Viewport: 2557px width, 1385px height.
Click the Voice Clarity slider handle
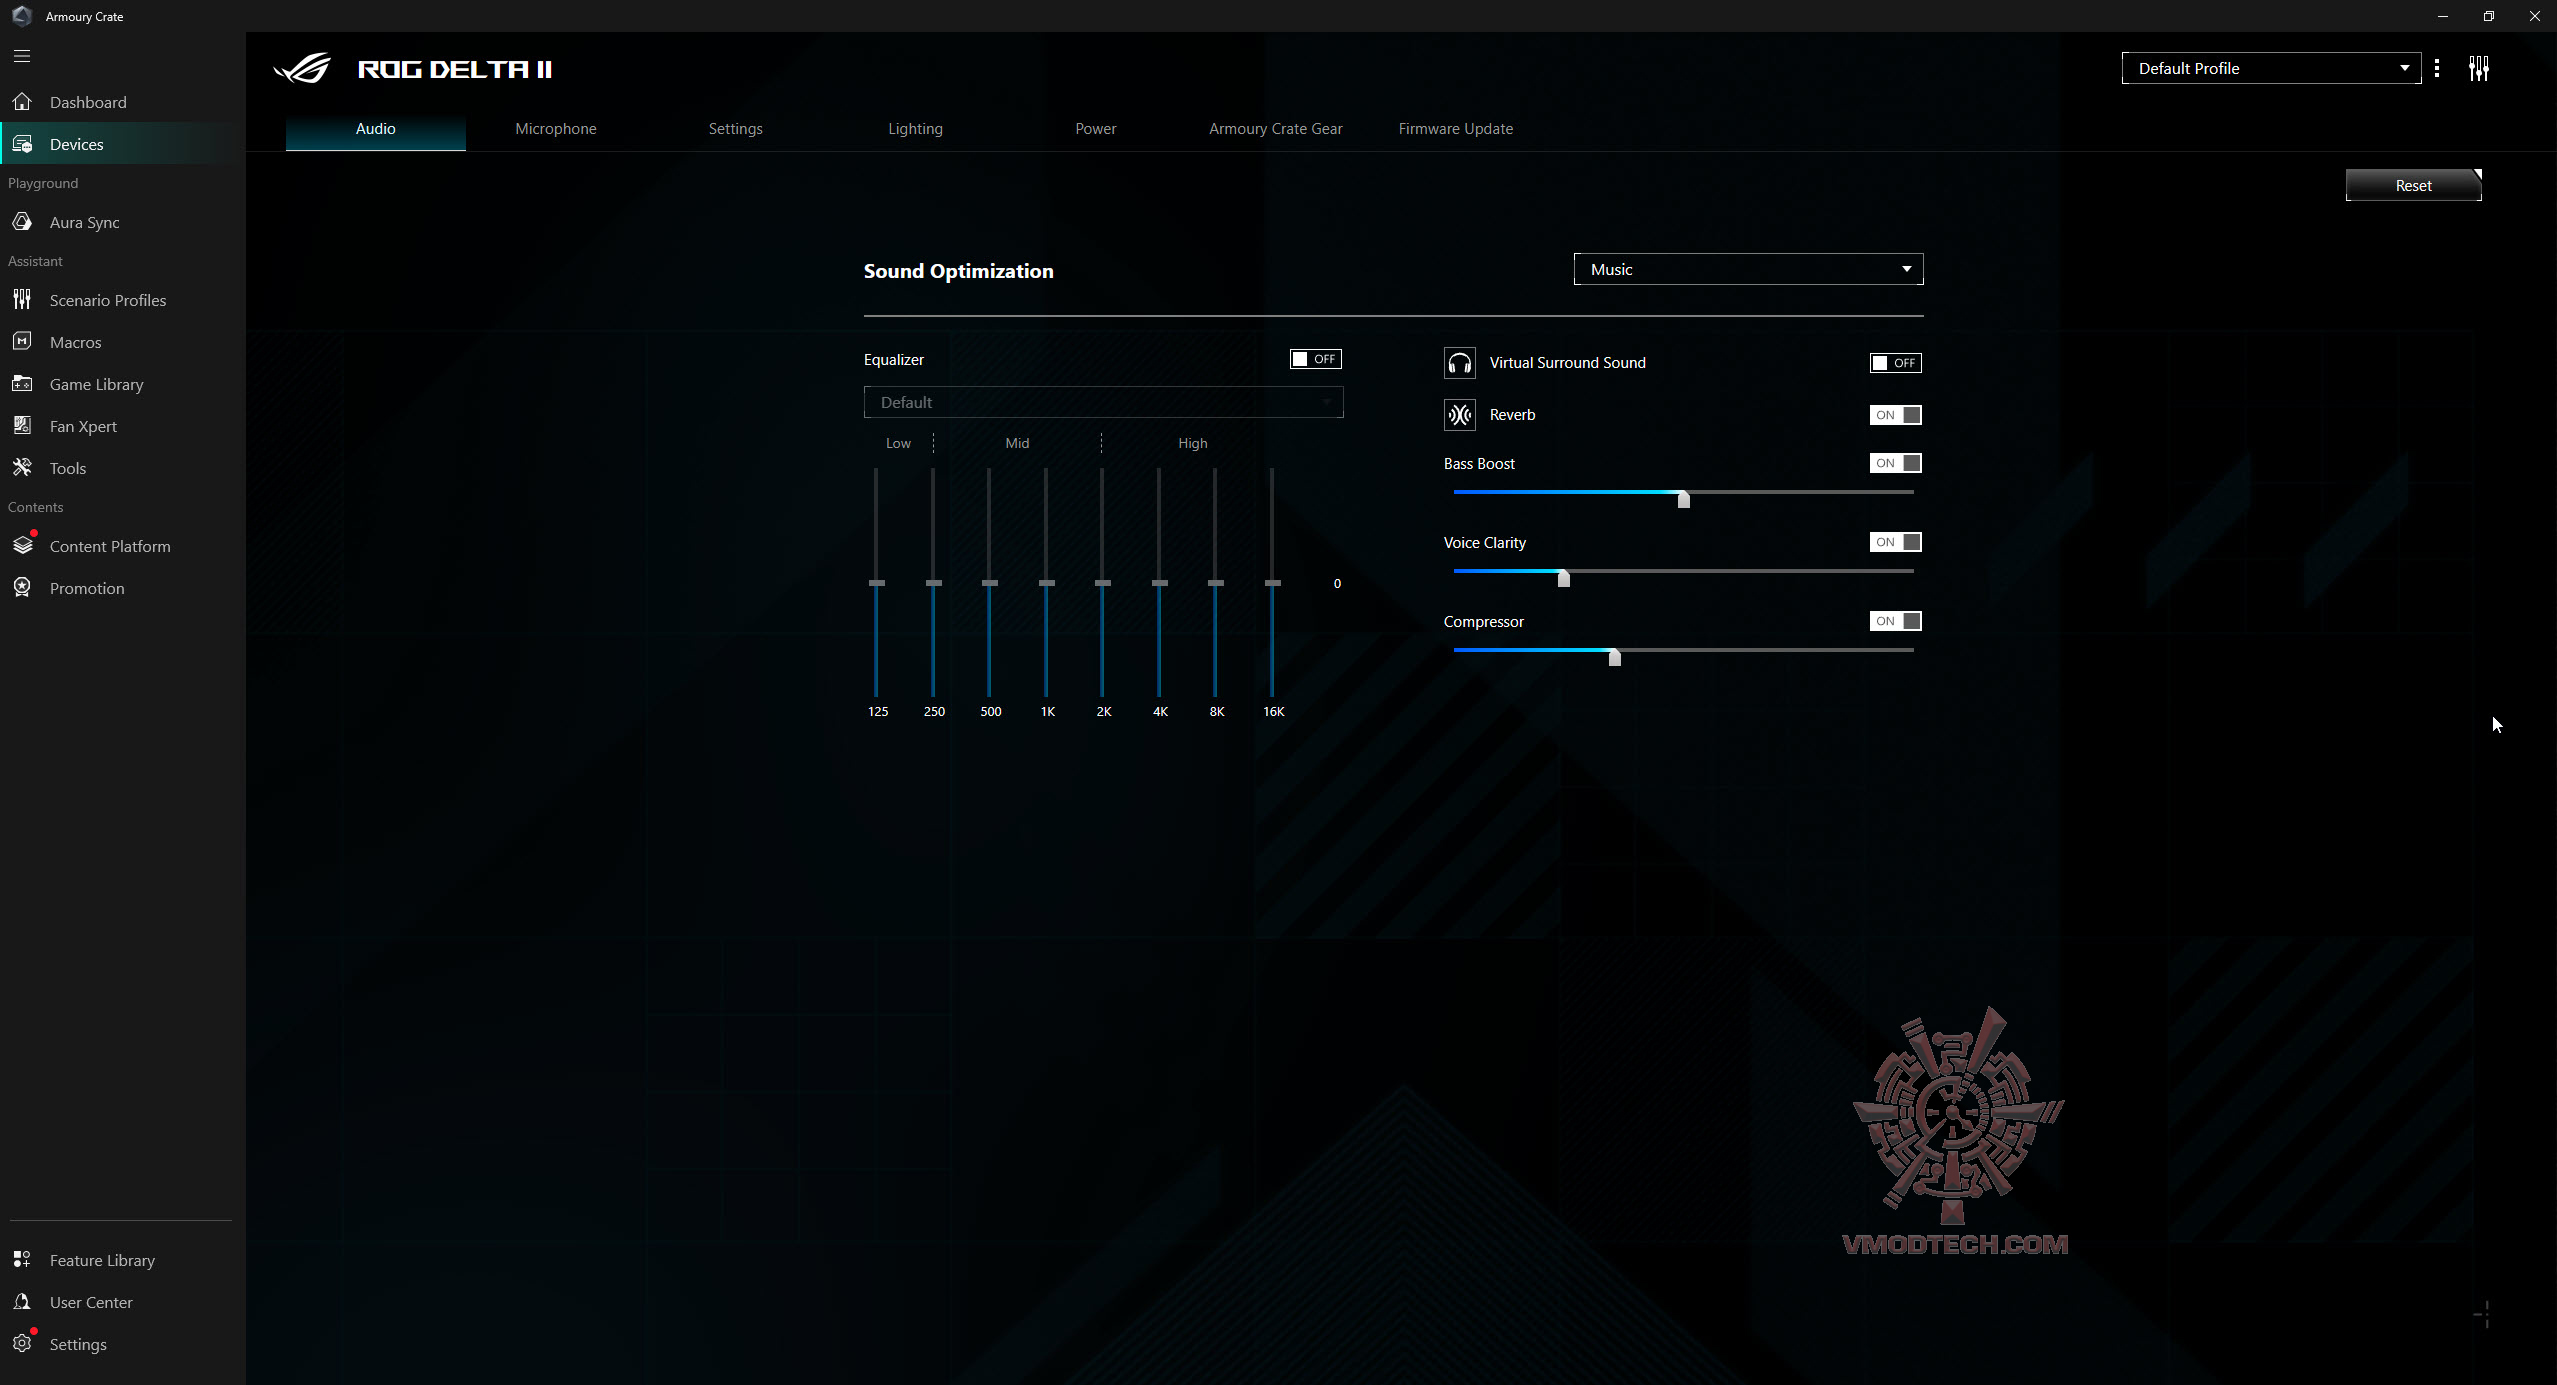click(1564, 578)
